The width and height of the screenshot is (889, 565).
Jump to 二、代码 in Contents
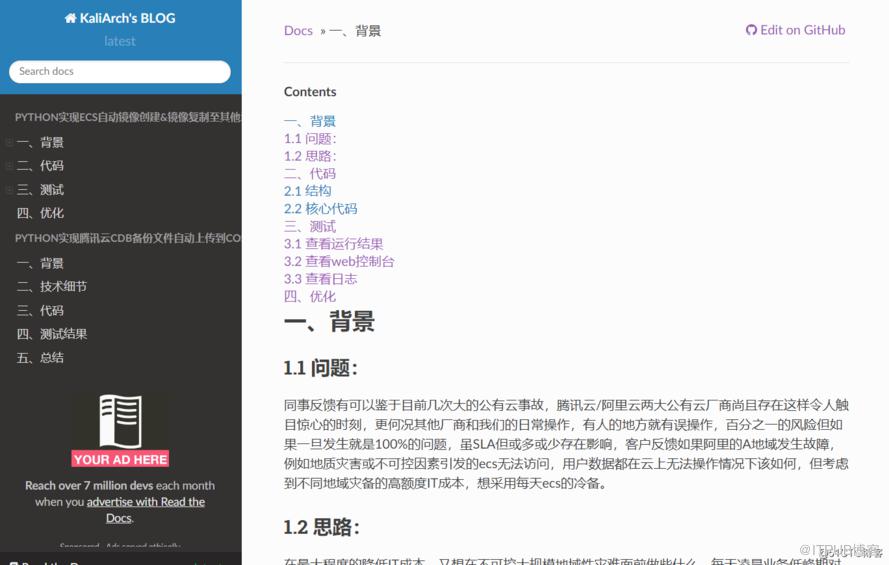[x=310, y=173]
